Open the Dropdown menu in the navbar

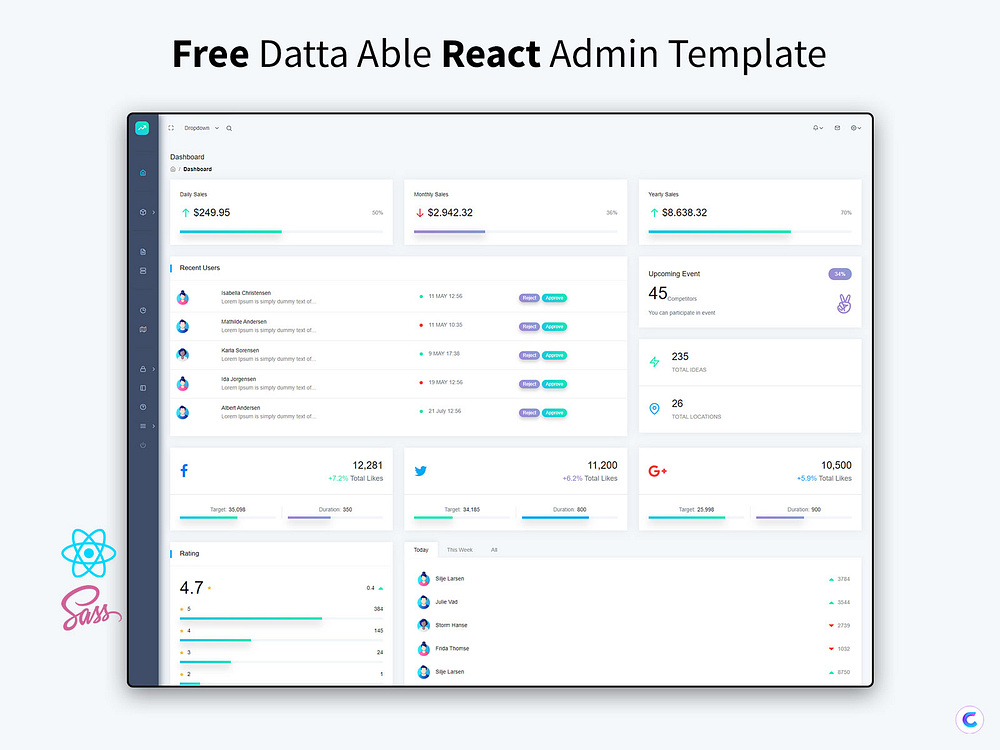pyautogui.click(x=197, y=128)
